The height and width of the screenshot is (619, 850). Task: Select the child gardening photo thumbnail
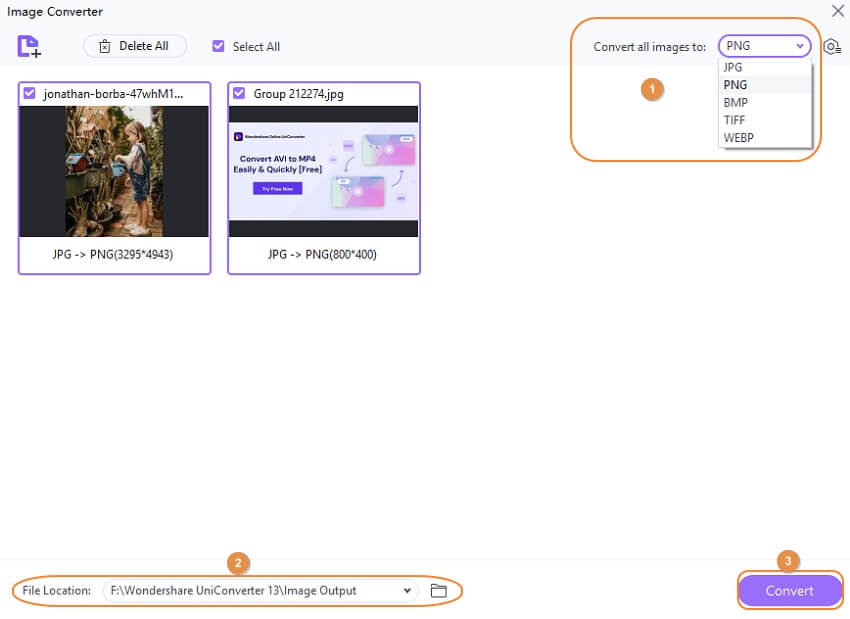click(114, 171)
